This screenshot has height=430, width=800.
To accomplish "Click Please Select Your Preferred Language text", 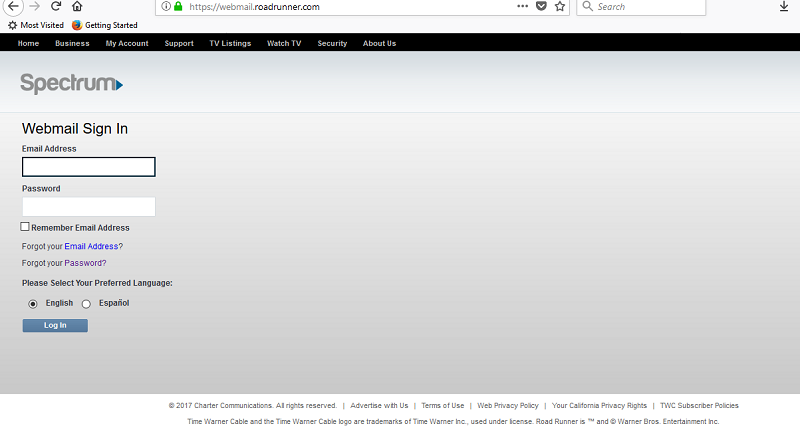I will click(x=97, y=283).
